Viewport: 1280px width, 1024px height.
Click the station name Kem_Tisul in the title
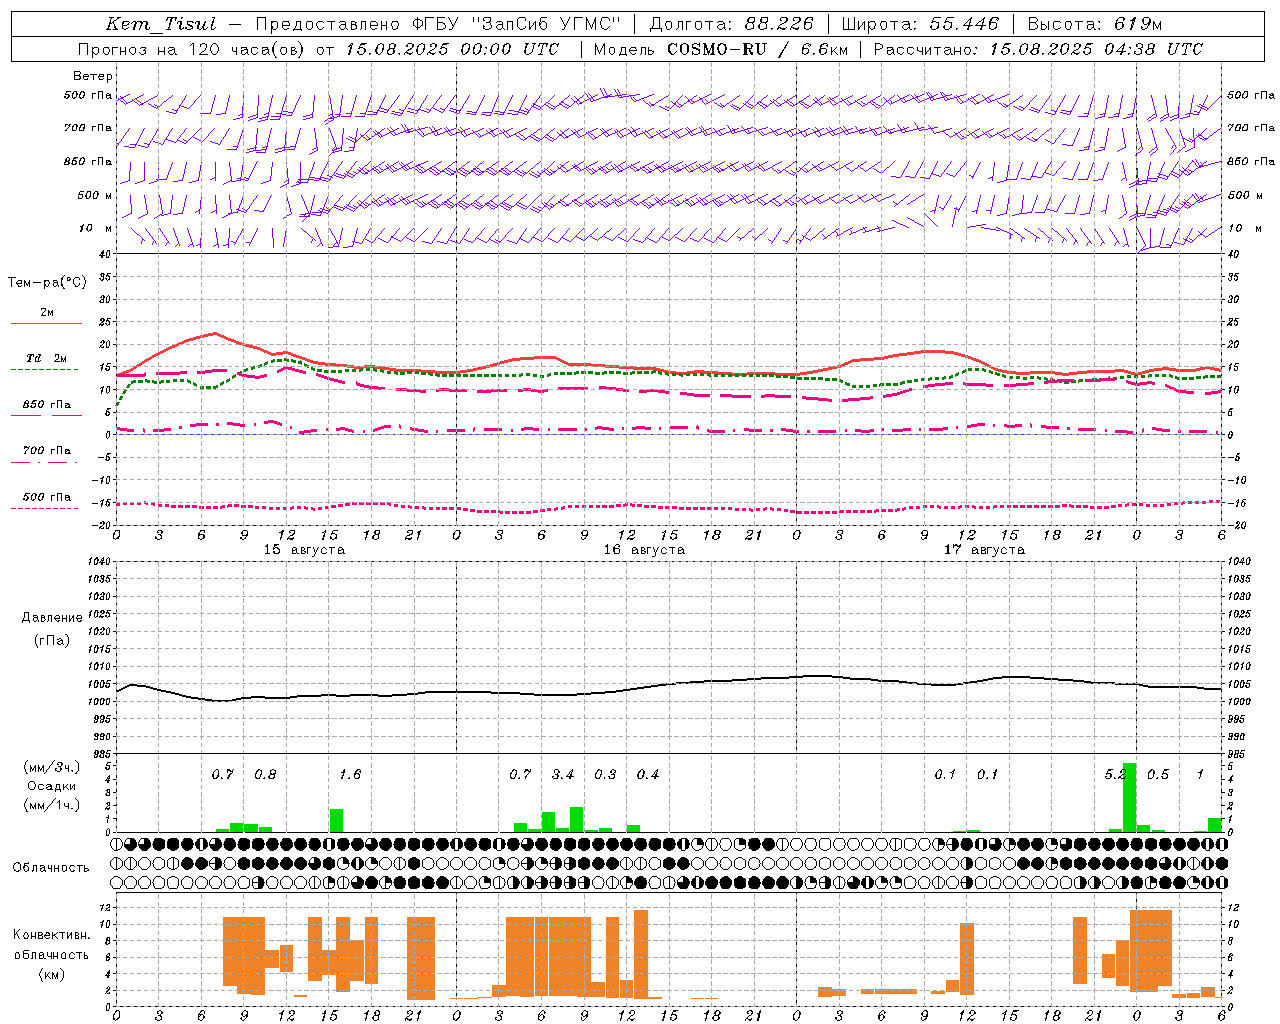[x=161, y=24]
